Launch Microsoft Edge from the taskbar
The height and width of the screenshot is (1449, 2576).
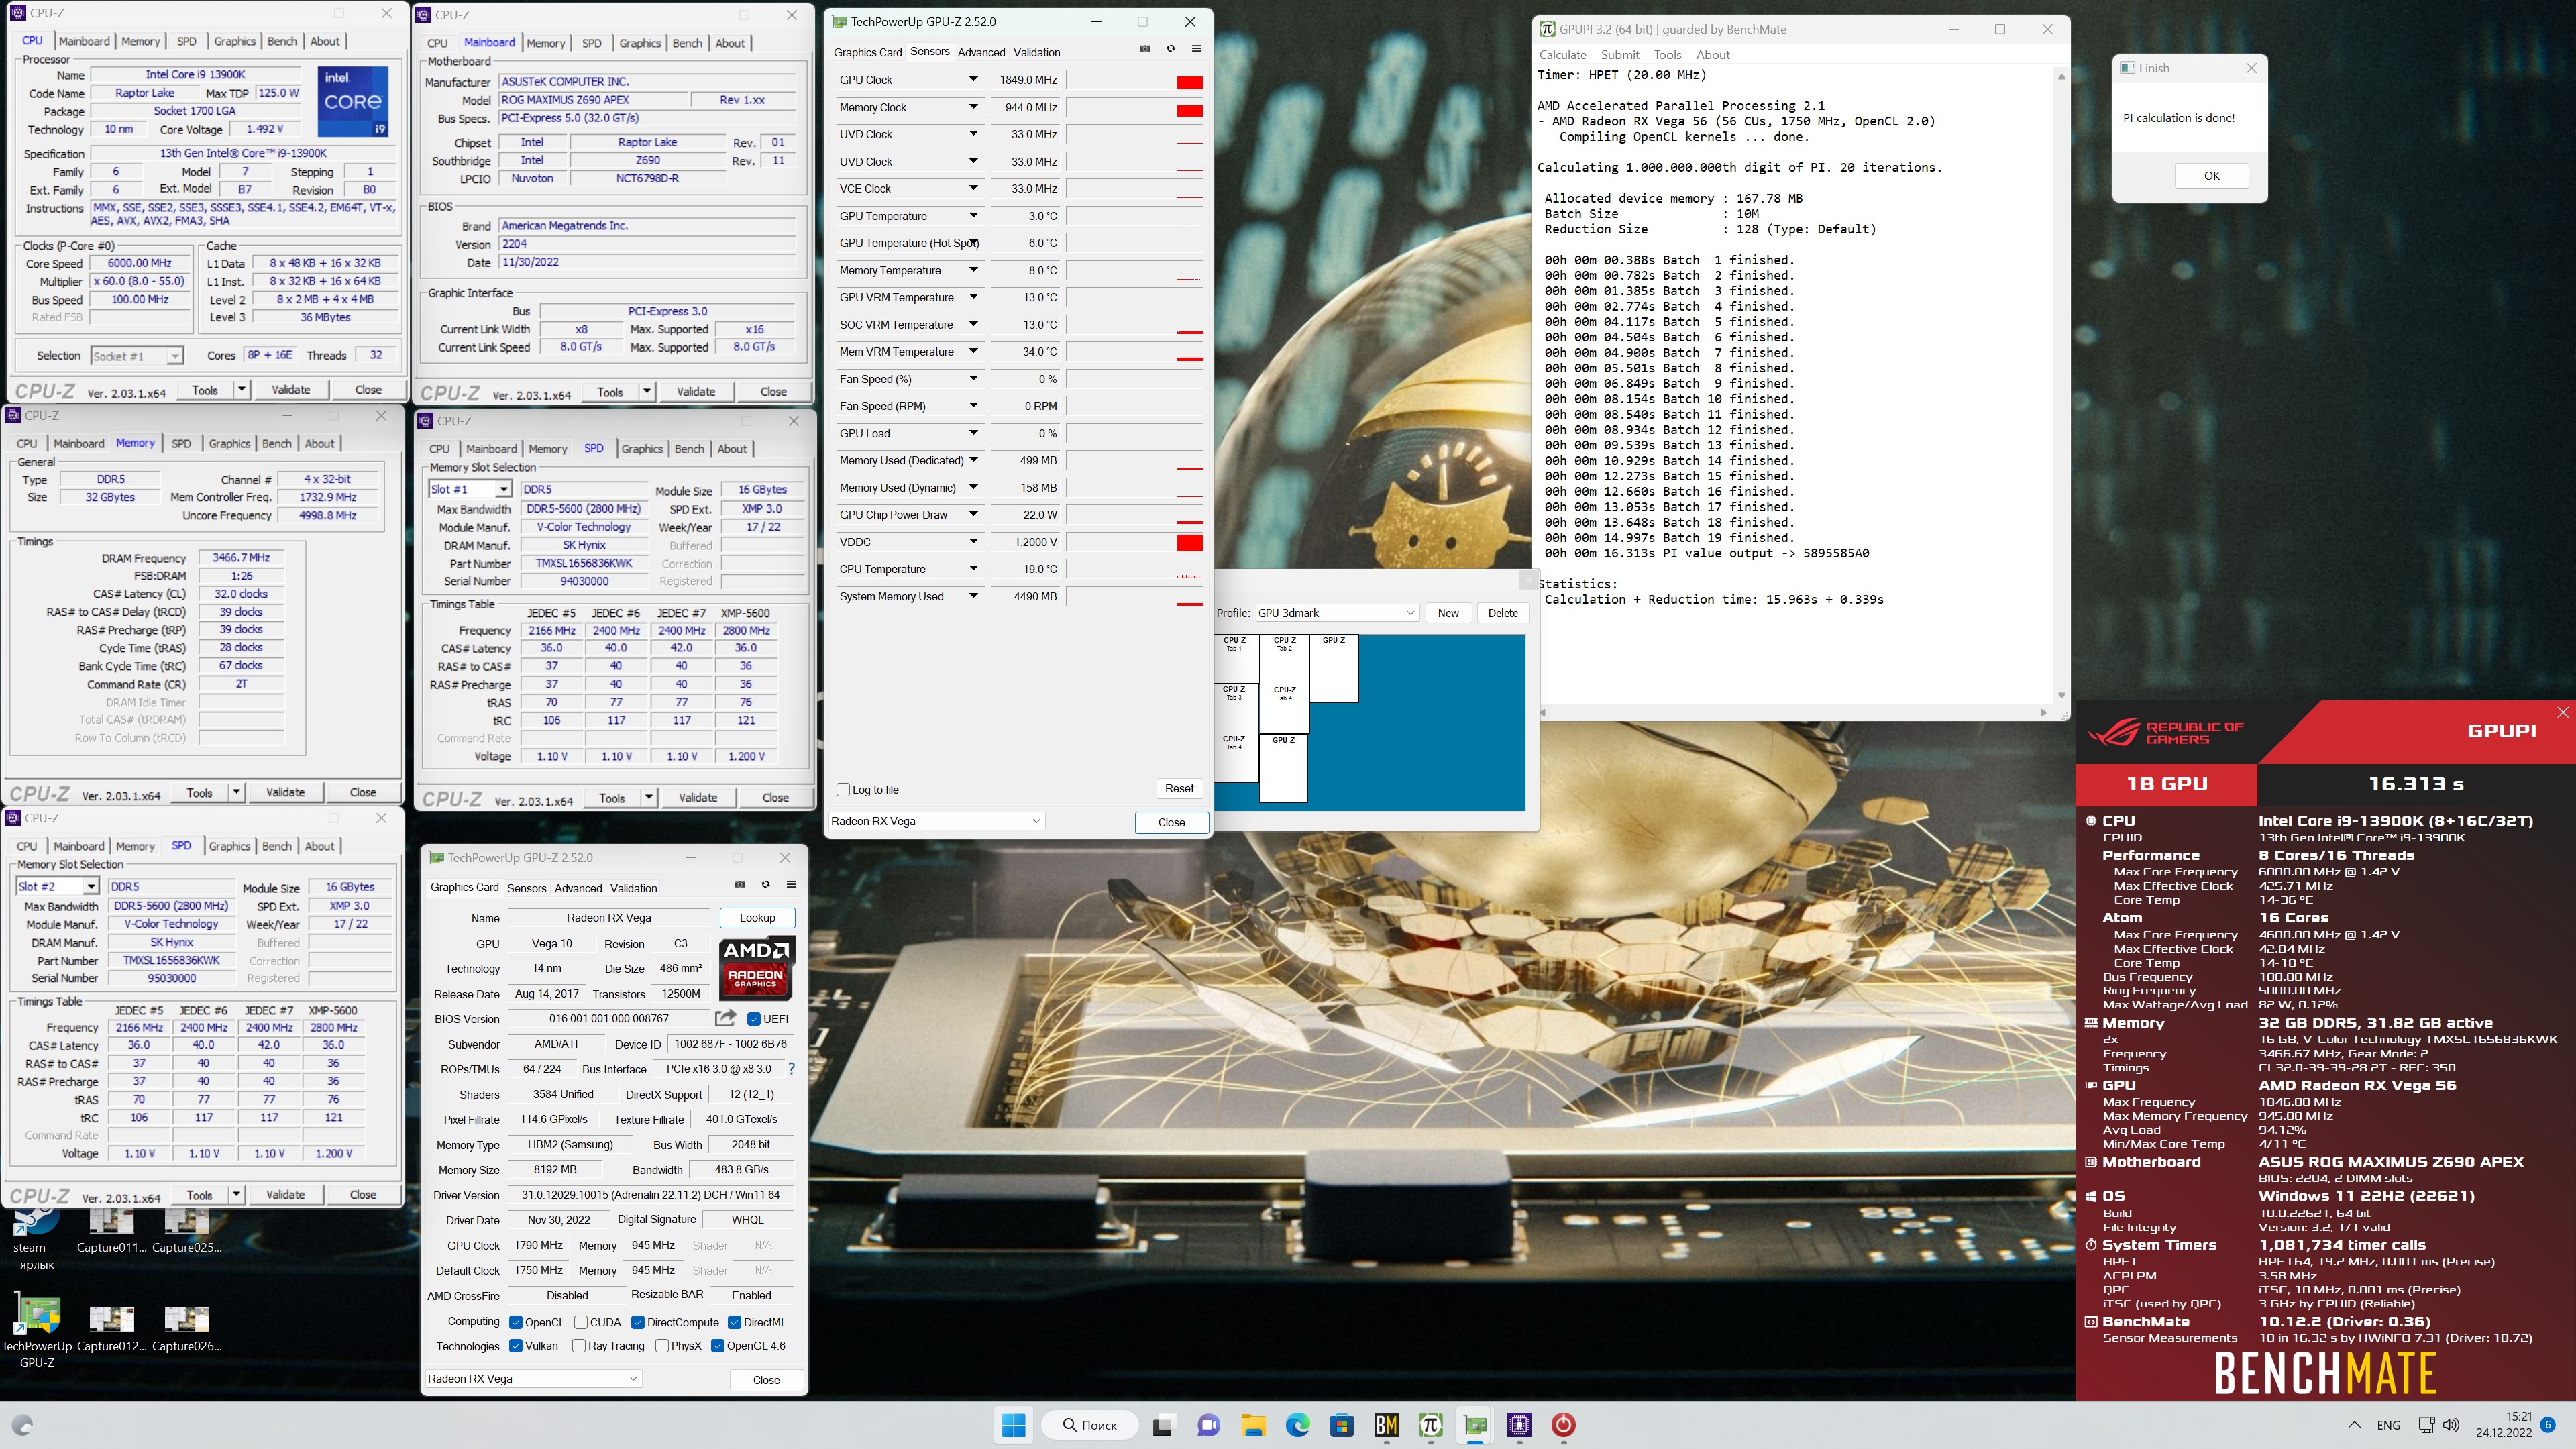1297,1425
